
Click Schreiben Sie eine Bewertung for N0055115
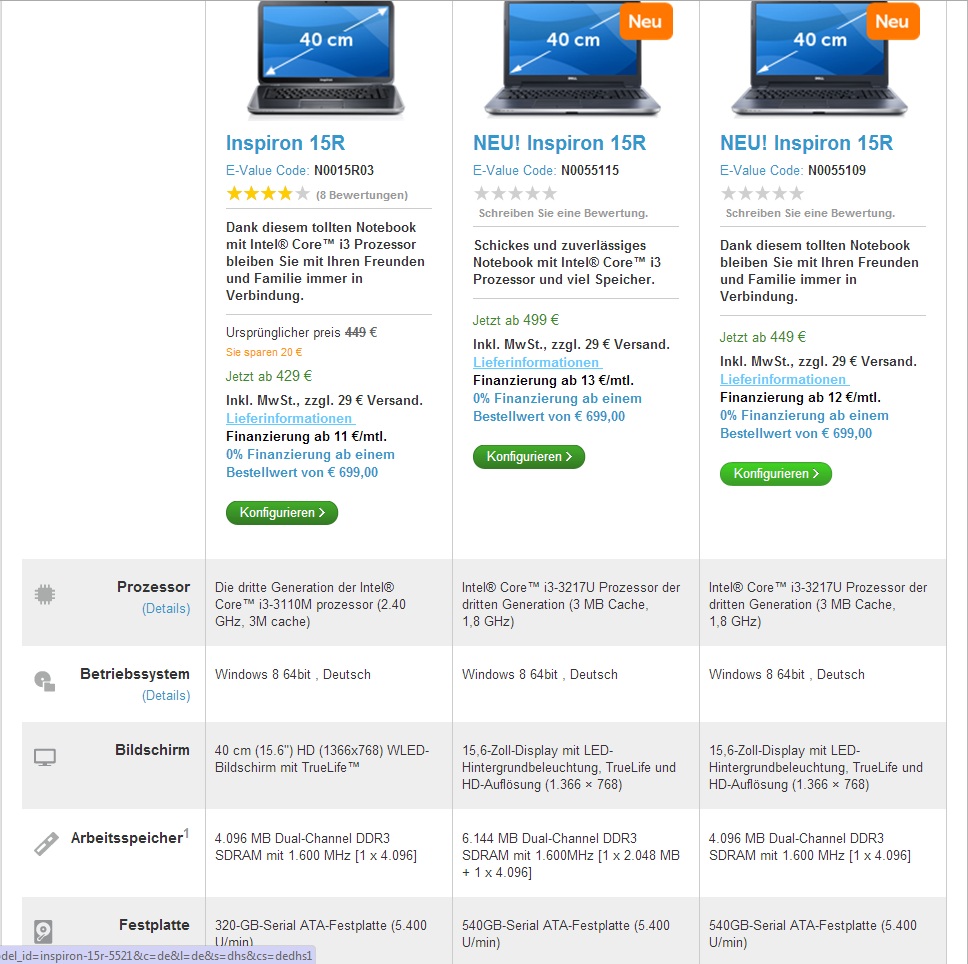(x=563, y=213)
